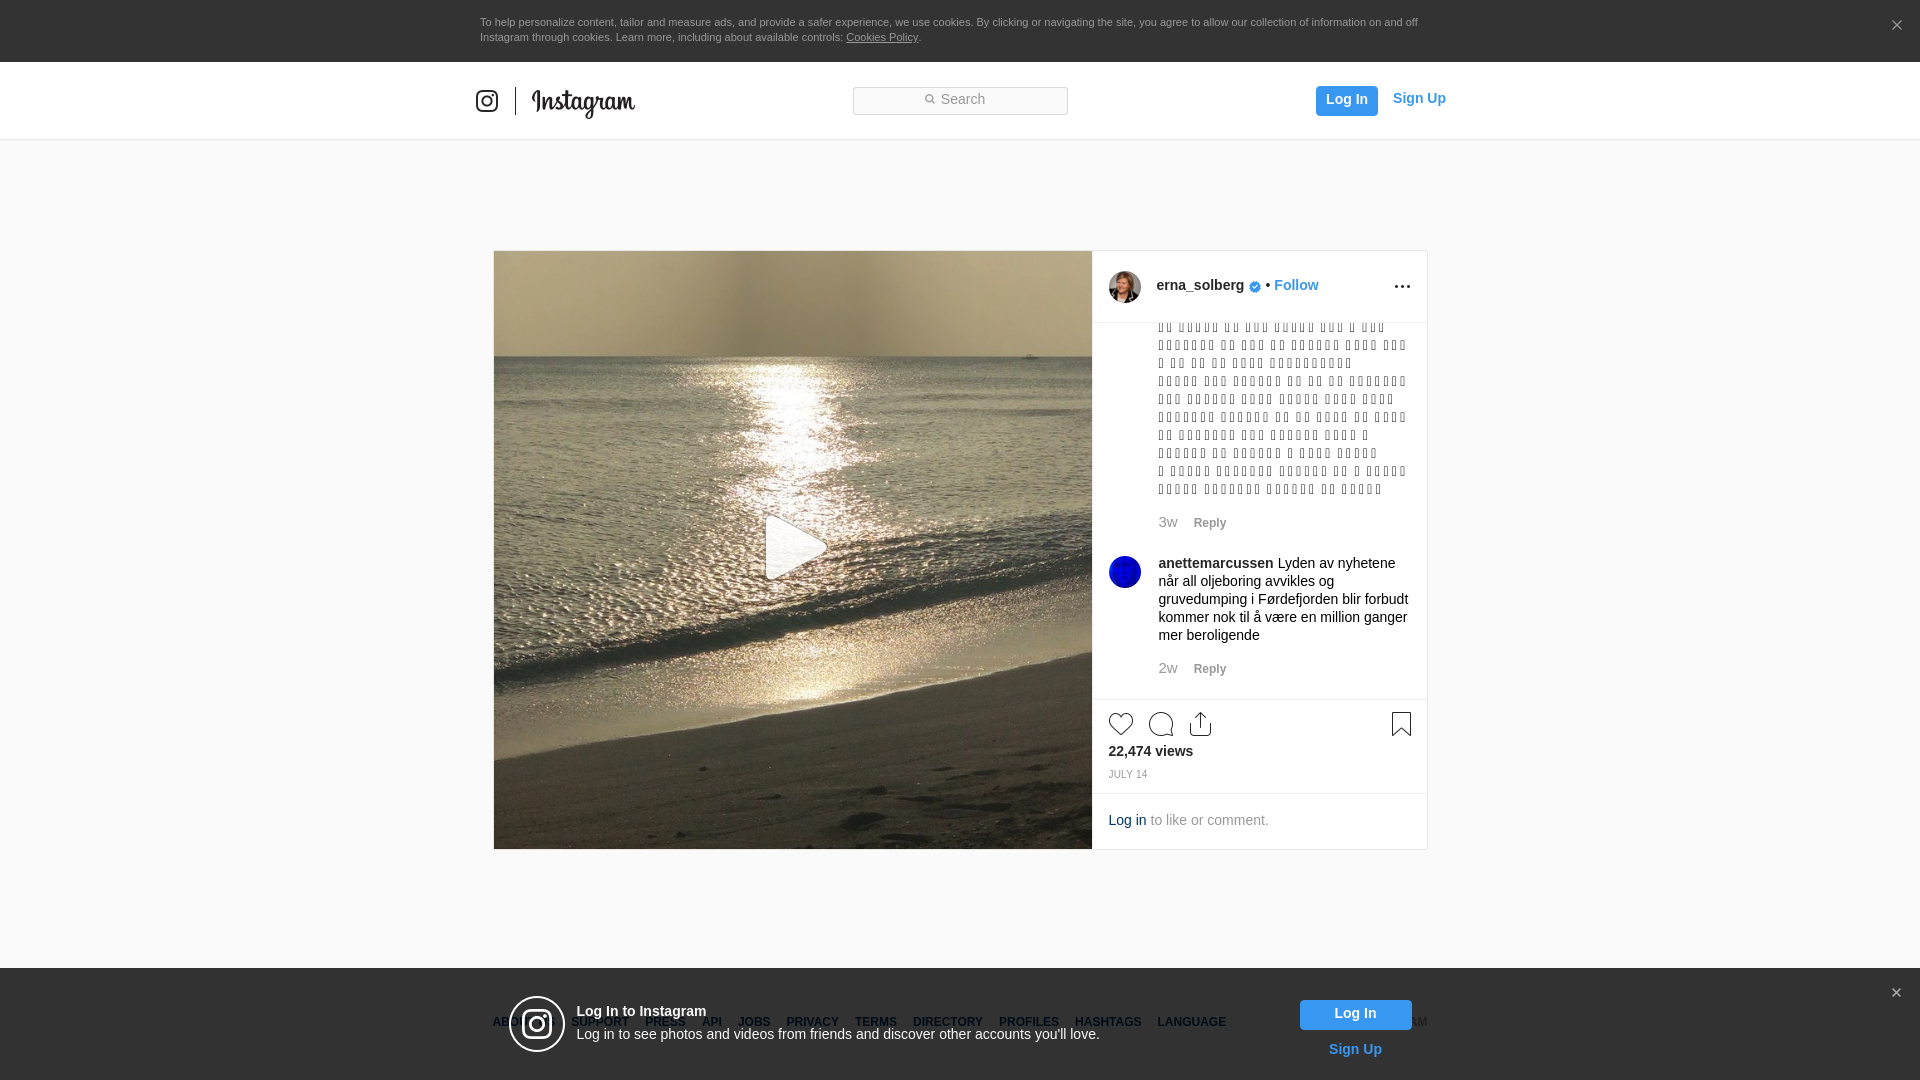The width and height of the screenshot is (1920, 1080).
Task: Open the LANGUAGE footer selector
Action: (x=1191, y=1022)
